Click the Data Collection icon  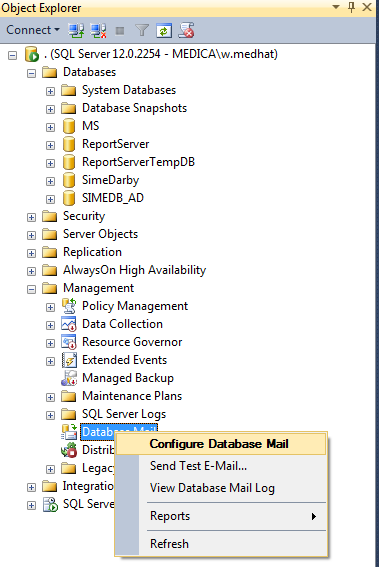pyautogui.click(x=69, y=324)
